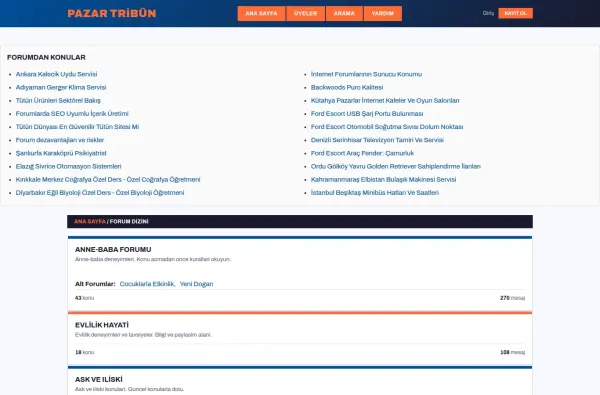Open Diyarbakır Eğil Biyoloji Özel Ders topic
The height and width of the screenshot is (395, 600).
point(100,193)
